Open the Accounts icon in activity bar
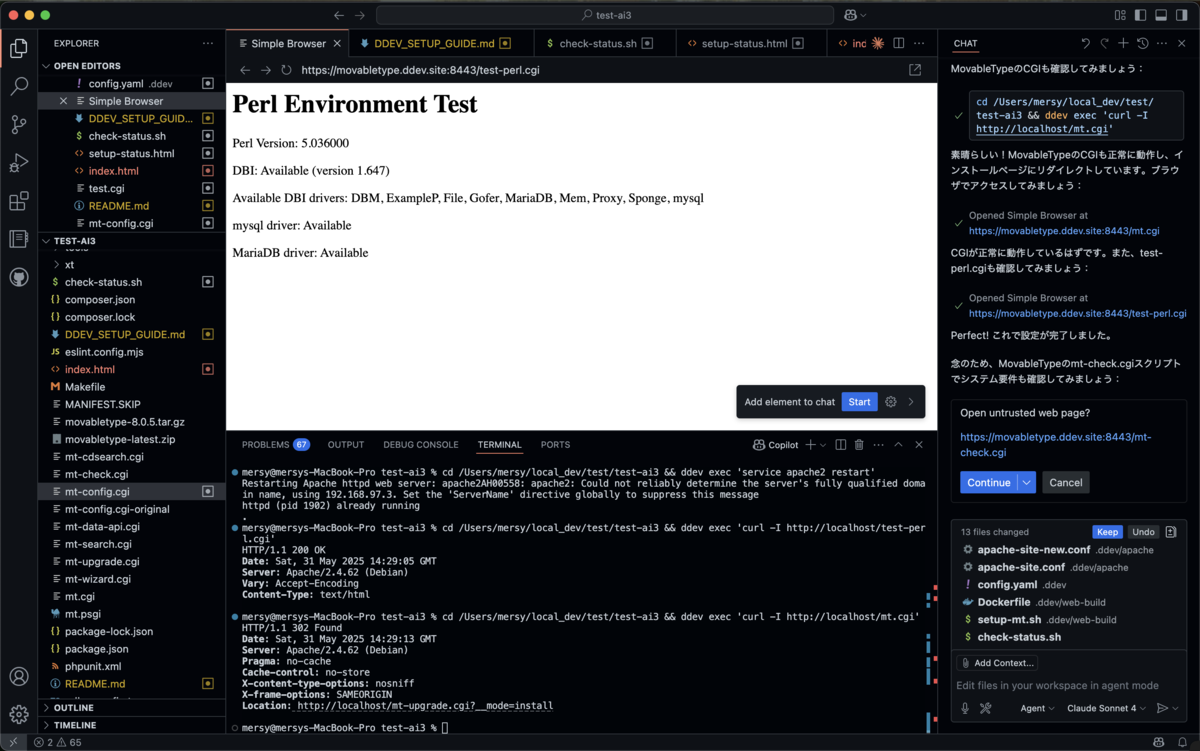Image resolution: width=1200 pixels, height=751 pixels. [18, 677]
